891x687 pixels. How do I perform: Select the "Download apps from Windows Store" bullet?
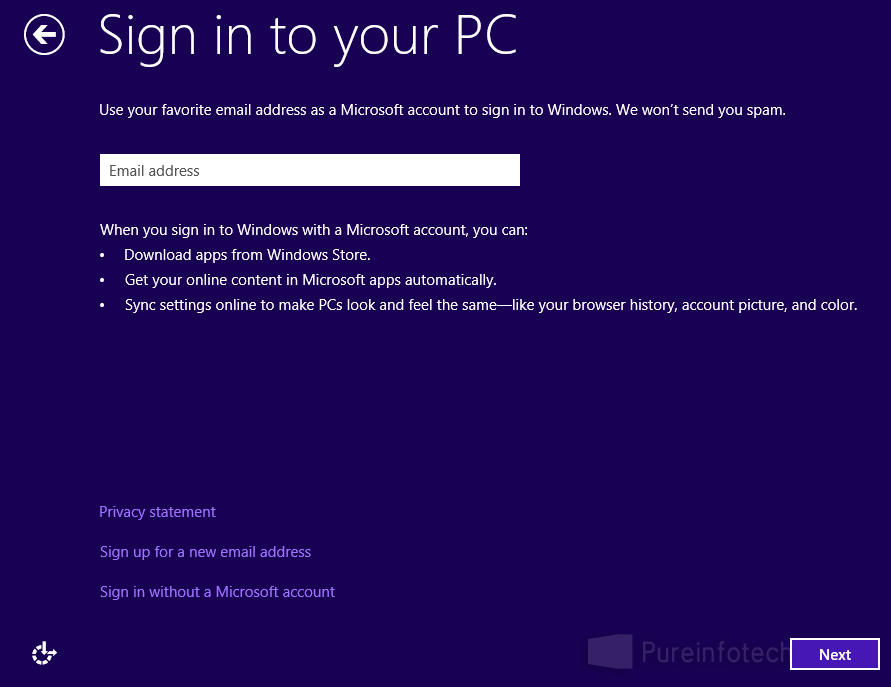click(247, 254)
